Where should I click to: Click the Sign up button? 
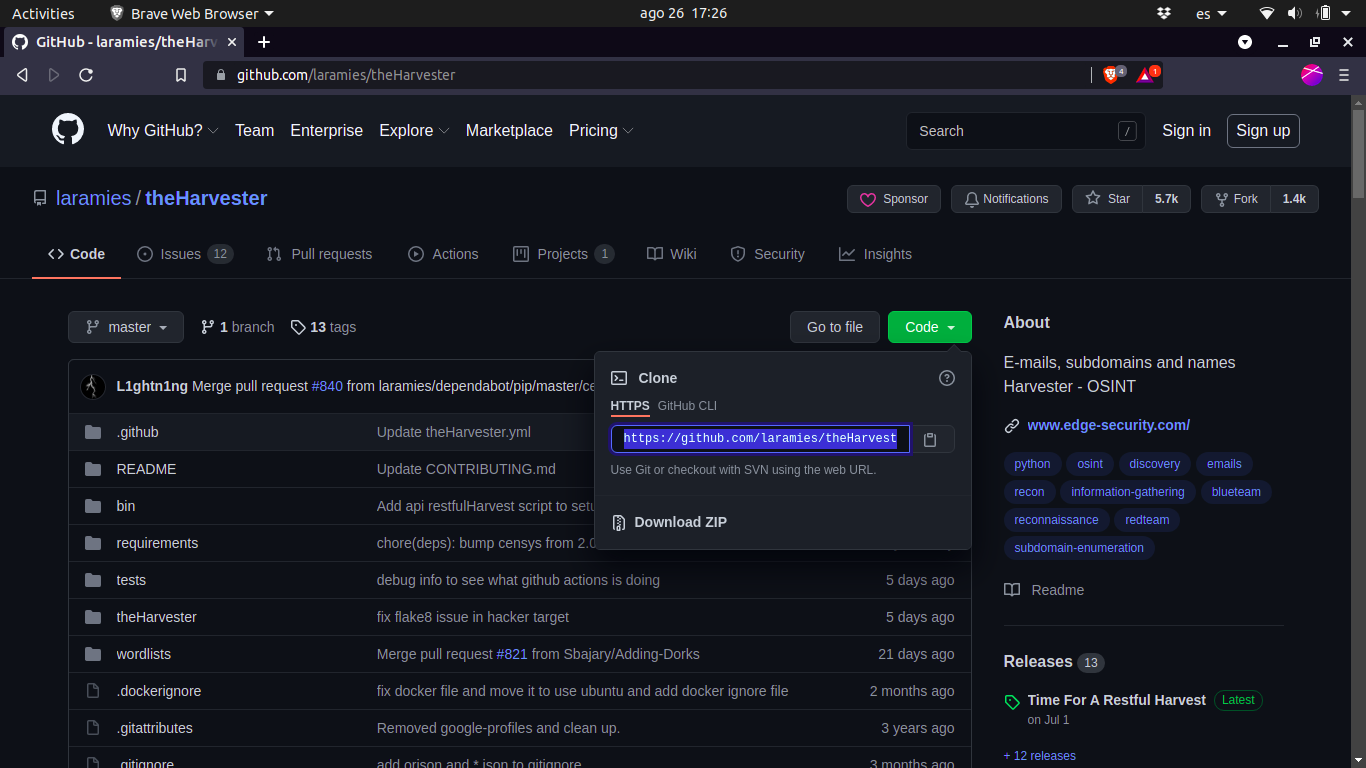1263,131
